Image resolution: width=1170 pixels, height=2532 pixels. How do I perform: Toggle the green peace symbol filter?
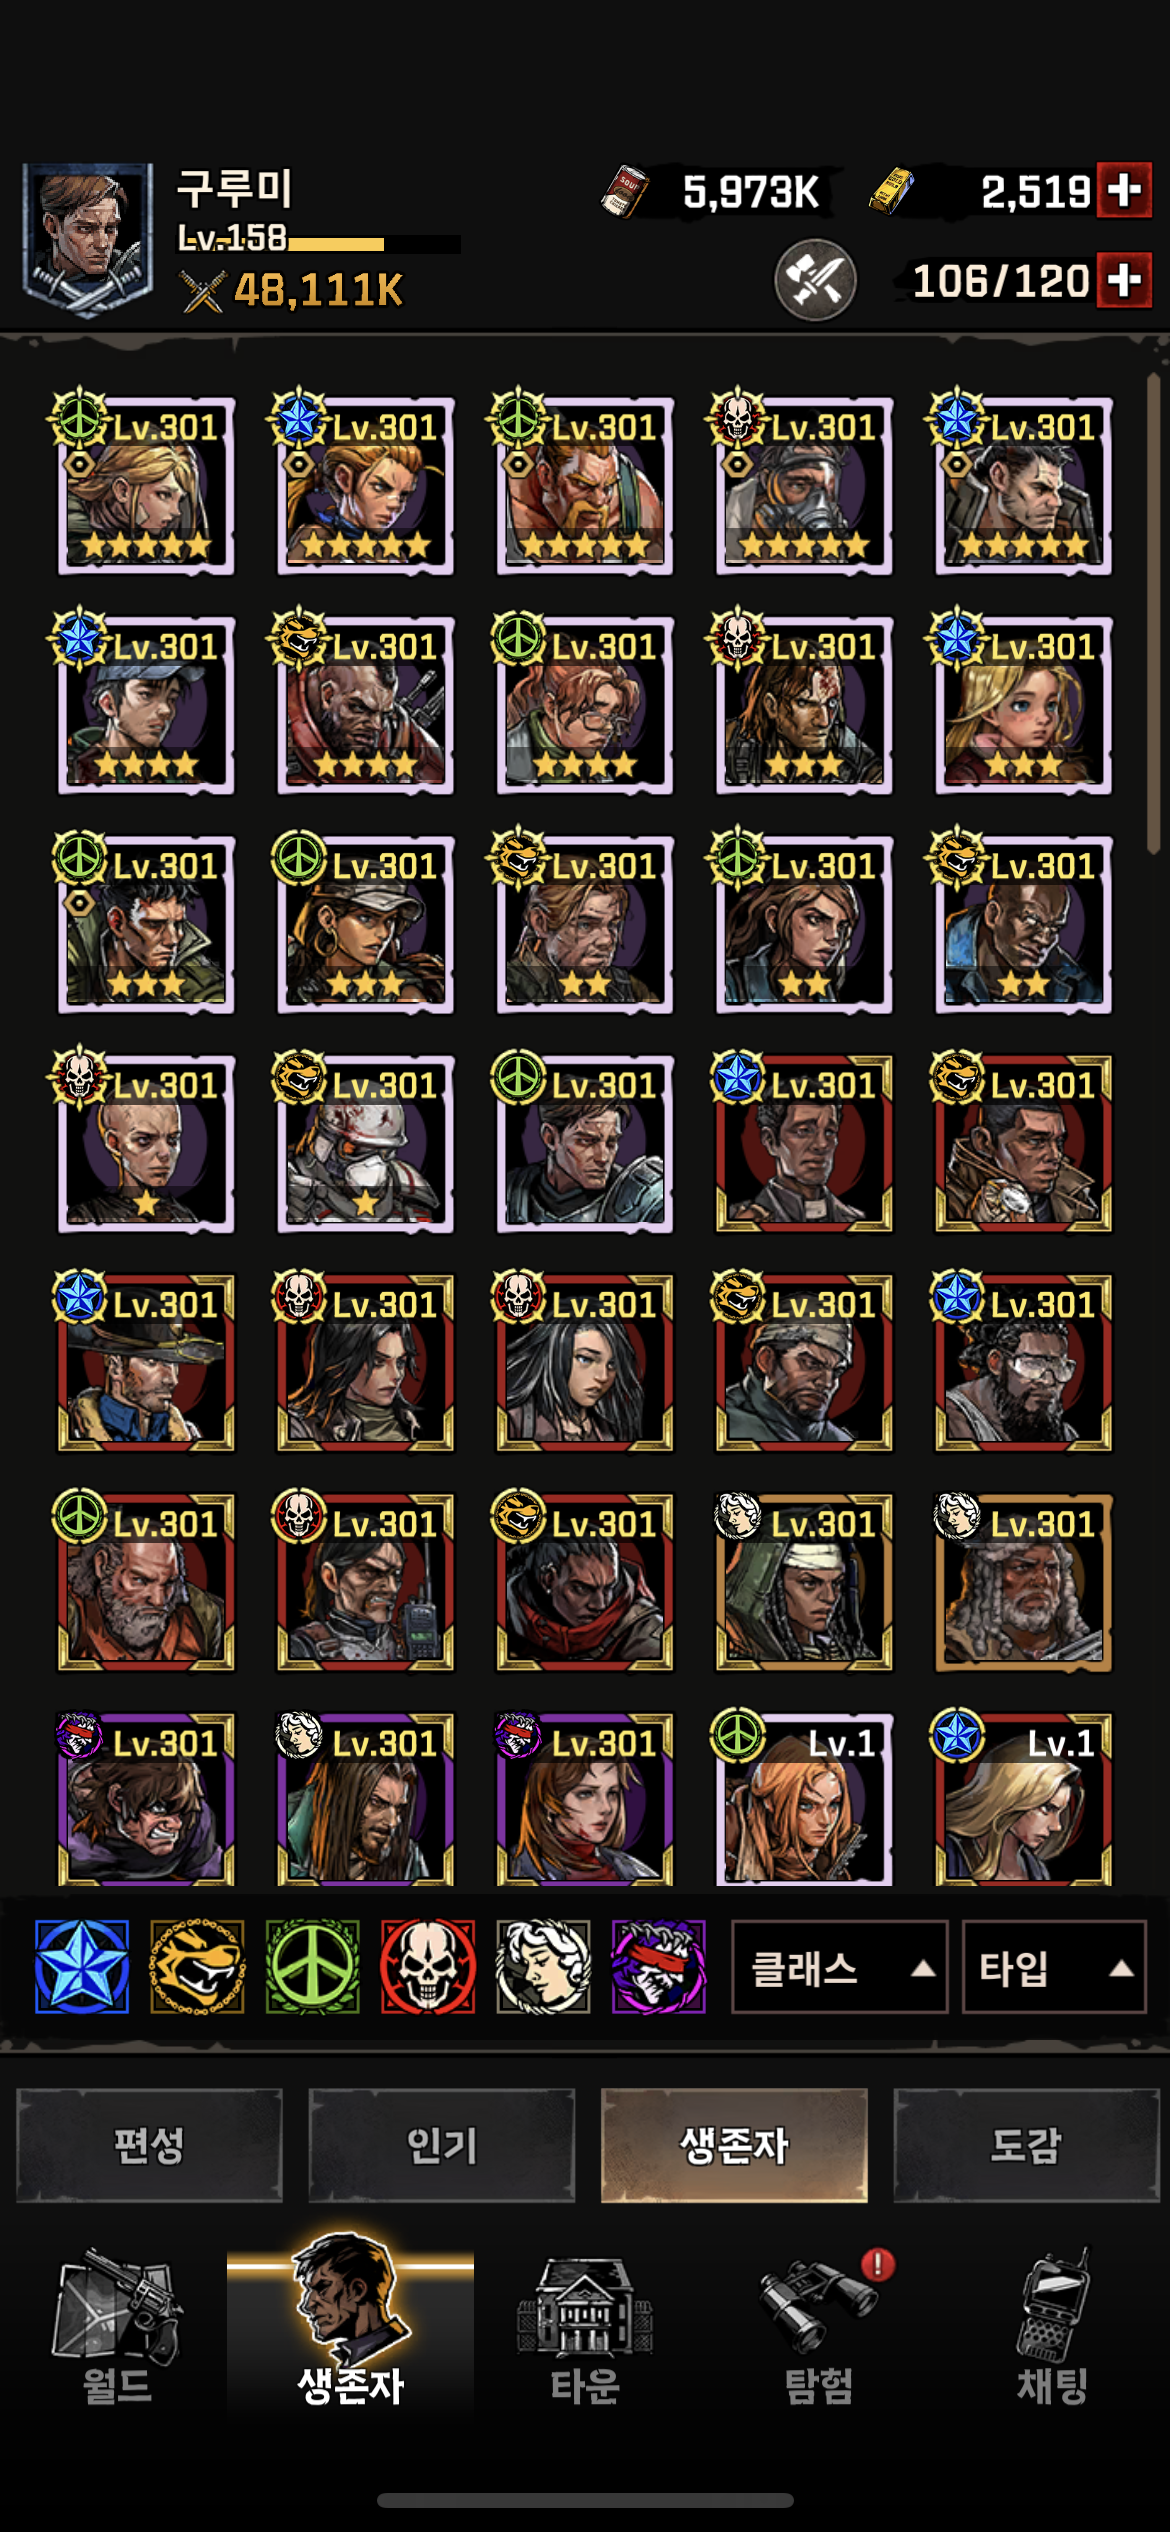pos(313,1966)
